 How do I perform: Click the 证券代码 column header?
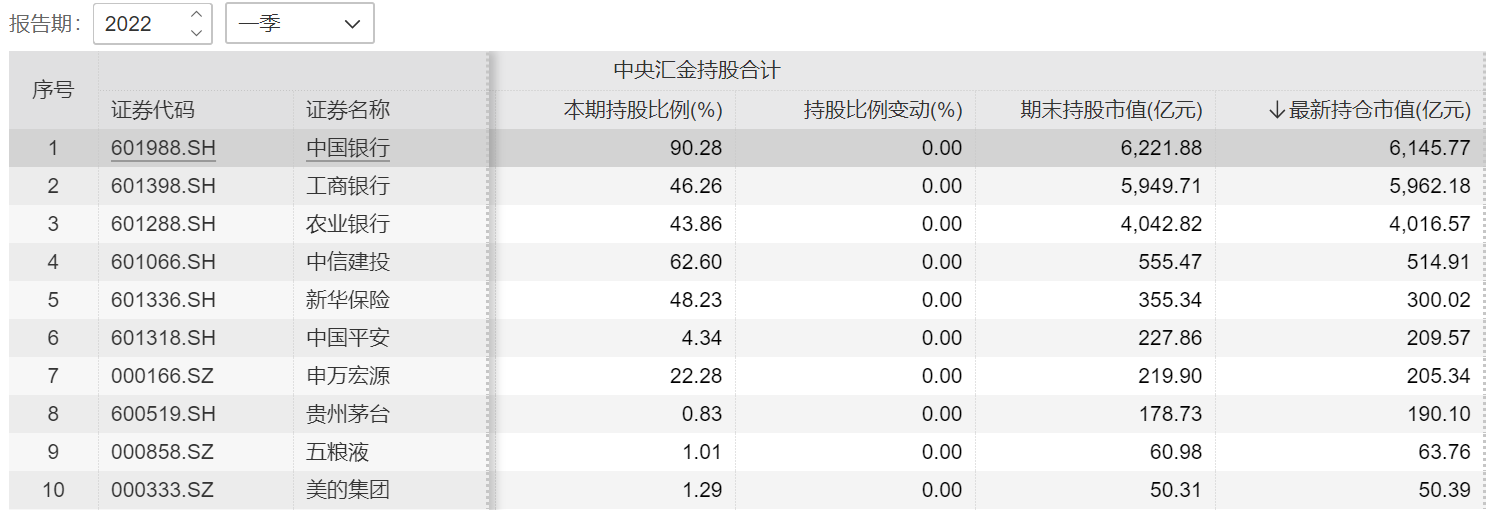[152, 110]
